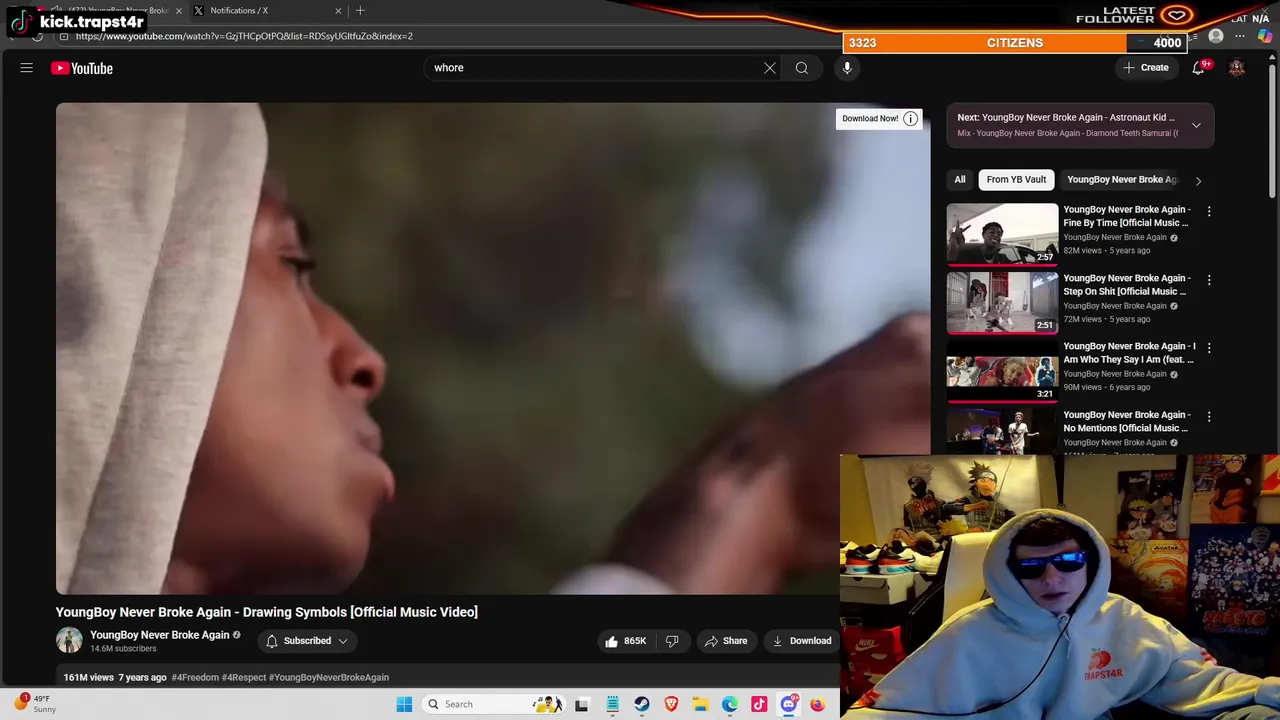Screen dimensions: 1280x720
Task: Open the info icon beside Download Now
Action: pos(910,119)
